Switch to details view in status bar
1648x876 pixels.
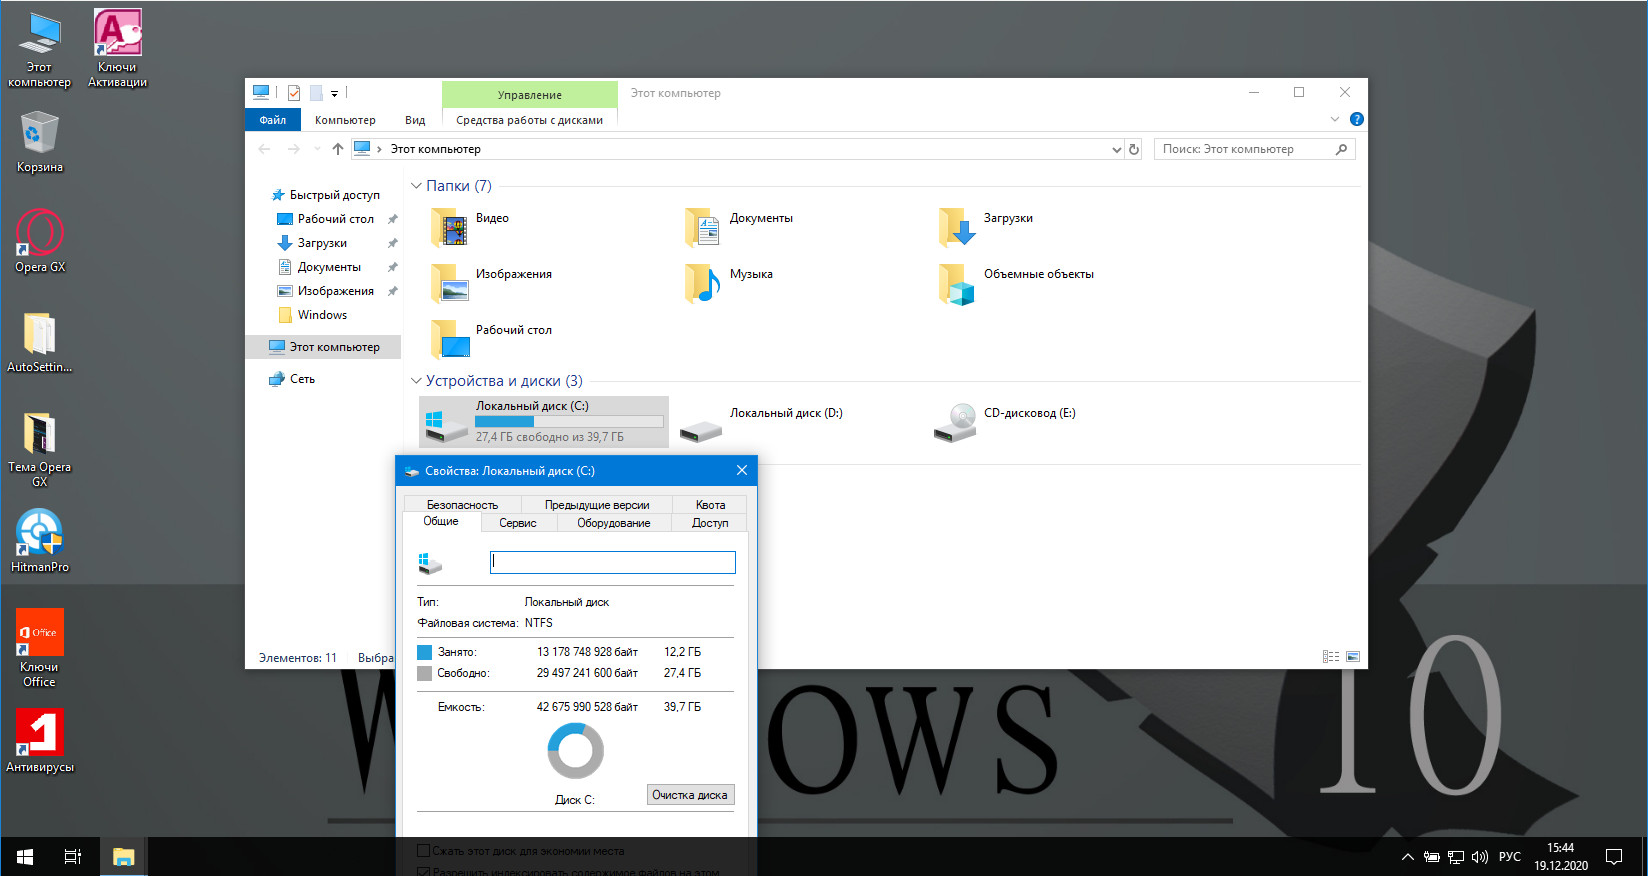click(x=1331, y=657)
